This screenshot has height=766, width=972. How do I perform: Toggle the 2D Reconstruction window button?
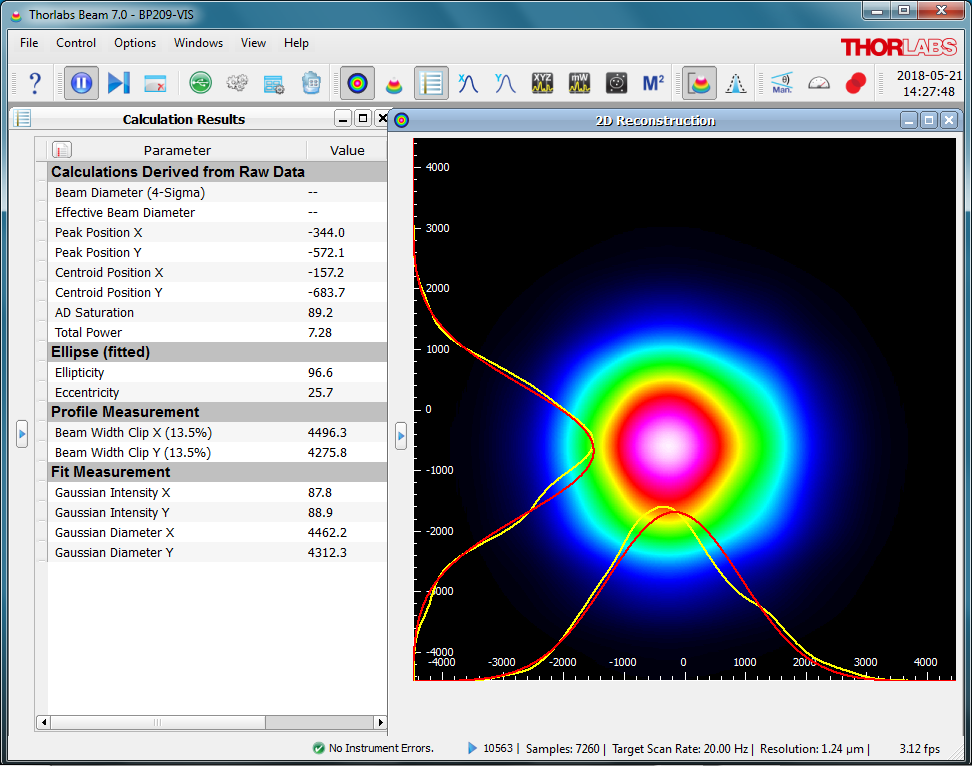357,83
